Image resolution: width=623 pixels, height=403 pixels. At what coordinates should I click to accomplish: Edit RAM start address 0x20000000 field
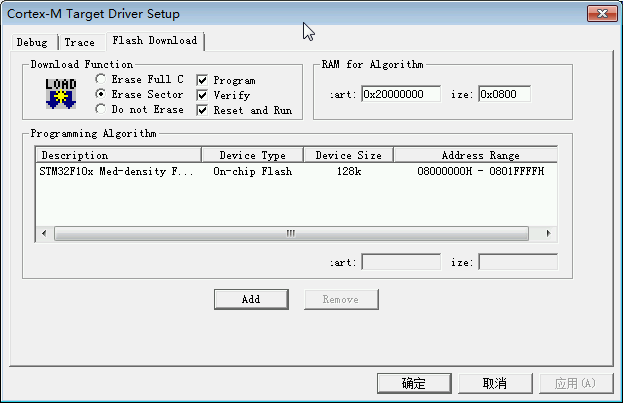tap(401, 94)
